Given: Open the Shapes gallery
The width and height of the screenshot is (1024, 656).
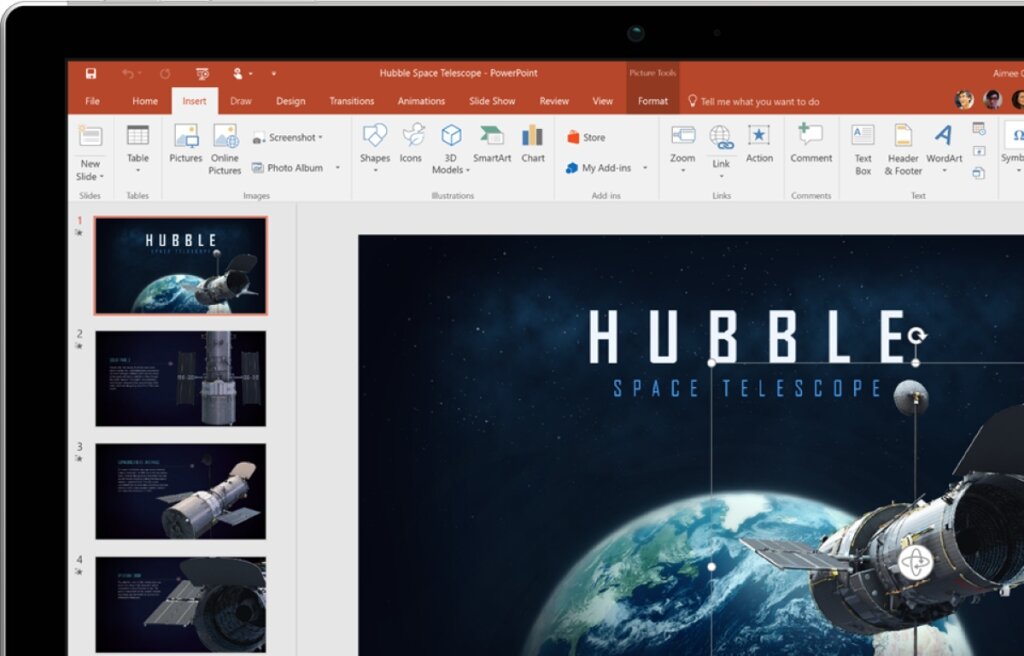Looking at the screenshot, I should [x=375, y=148].
